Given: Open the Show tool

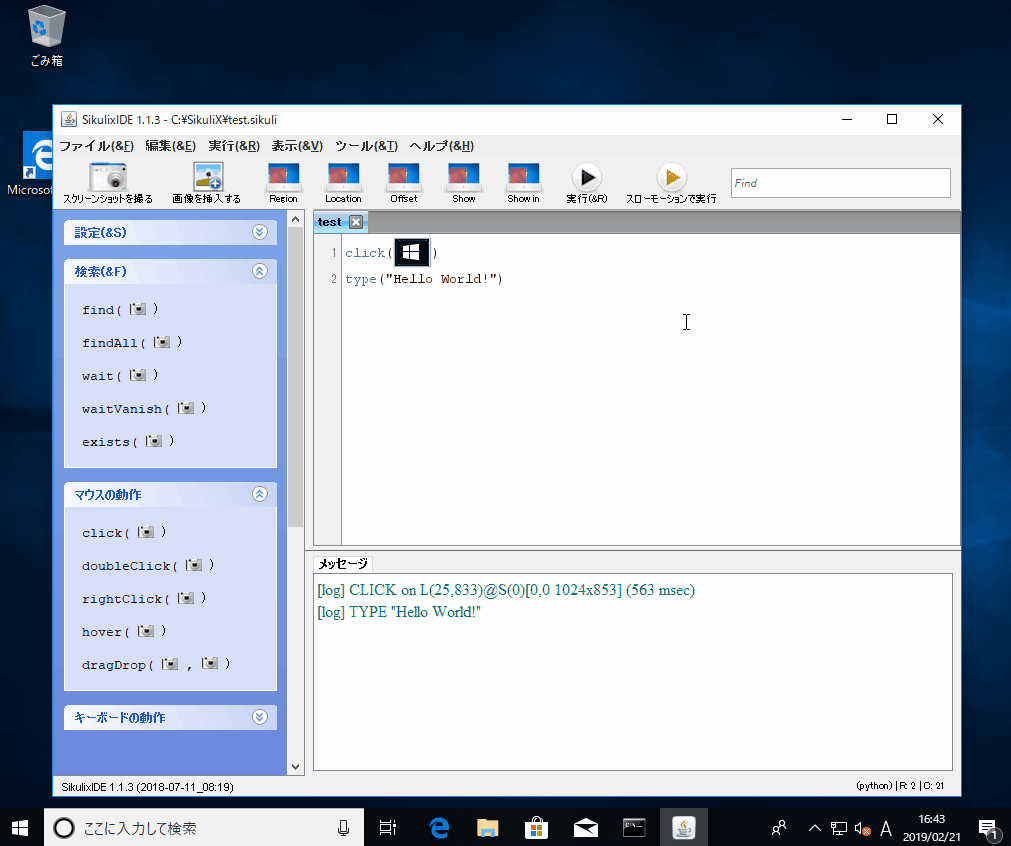Looking at the screenshot, I should tap(463, 182).
